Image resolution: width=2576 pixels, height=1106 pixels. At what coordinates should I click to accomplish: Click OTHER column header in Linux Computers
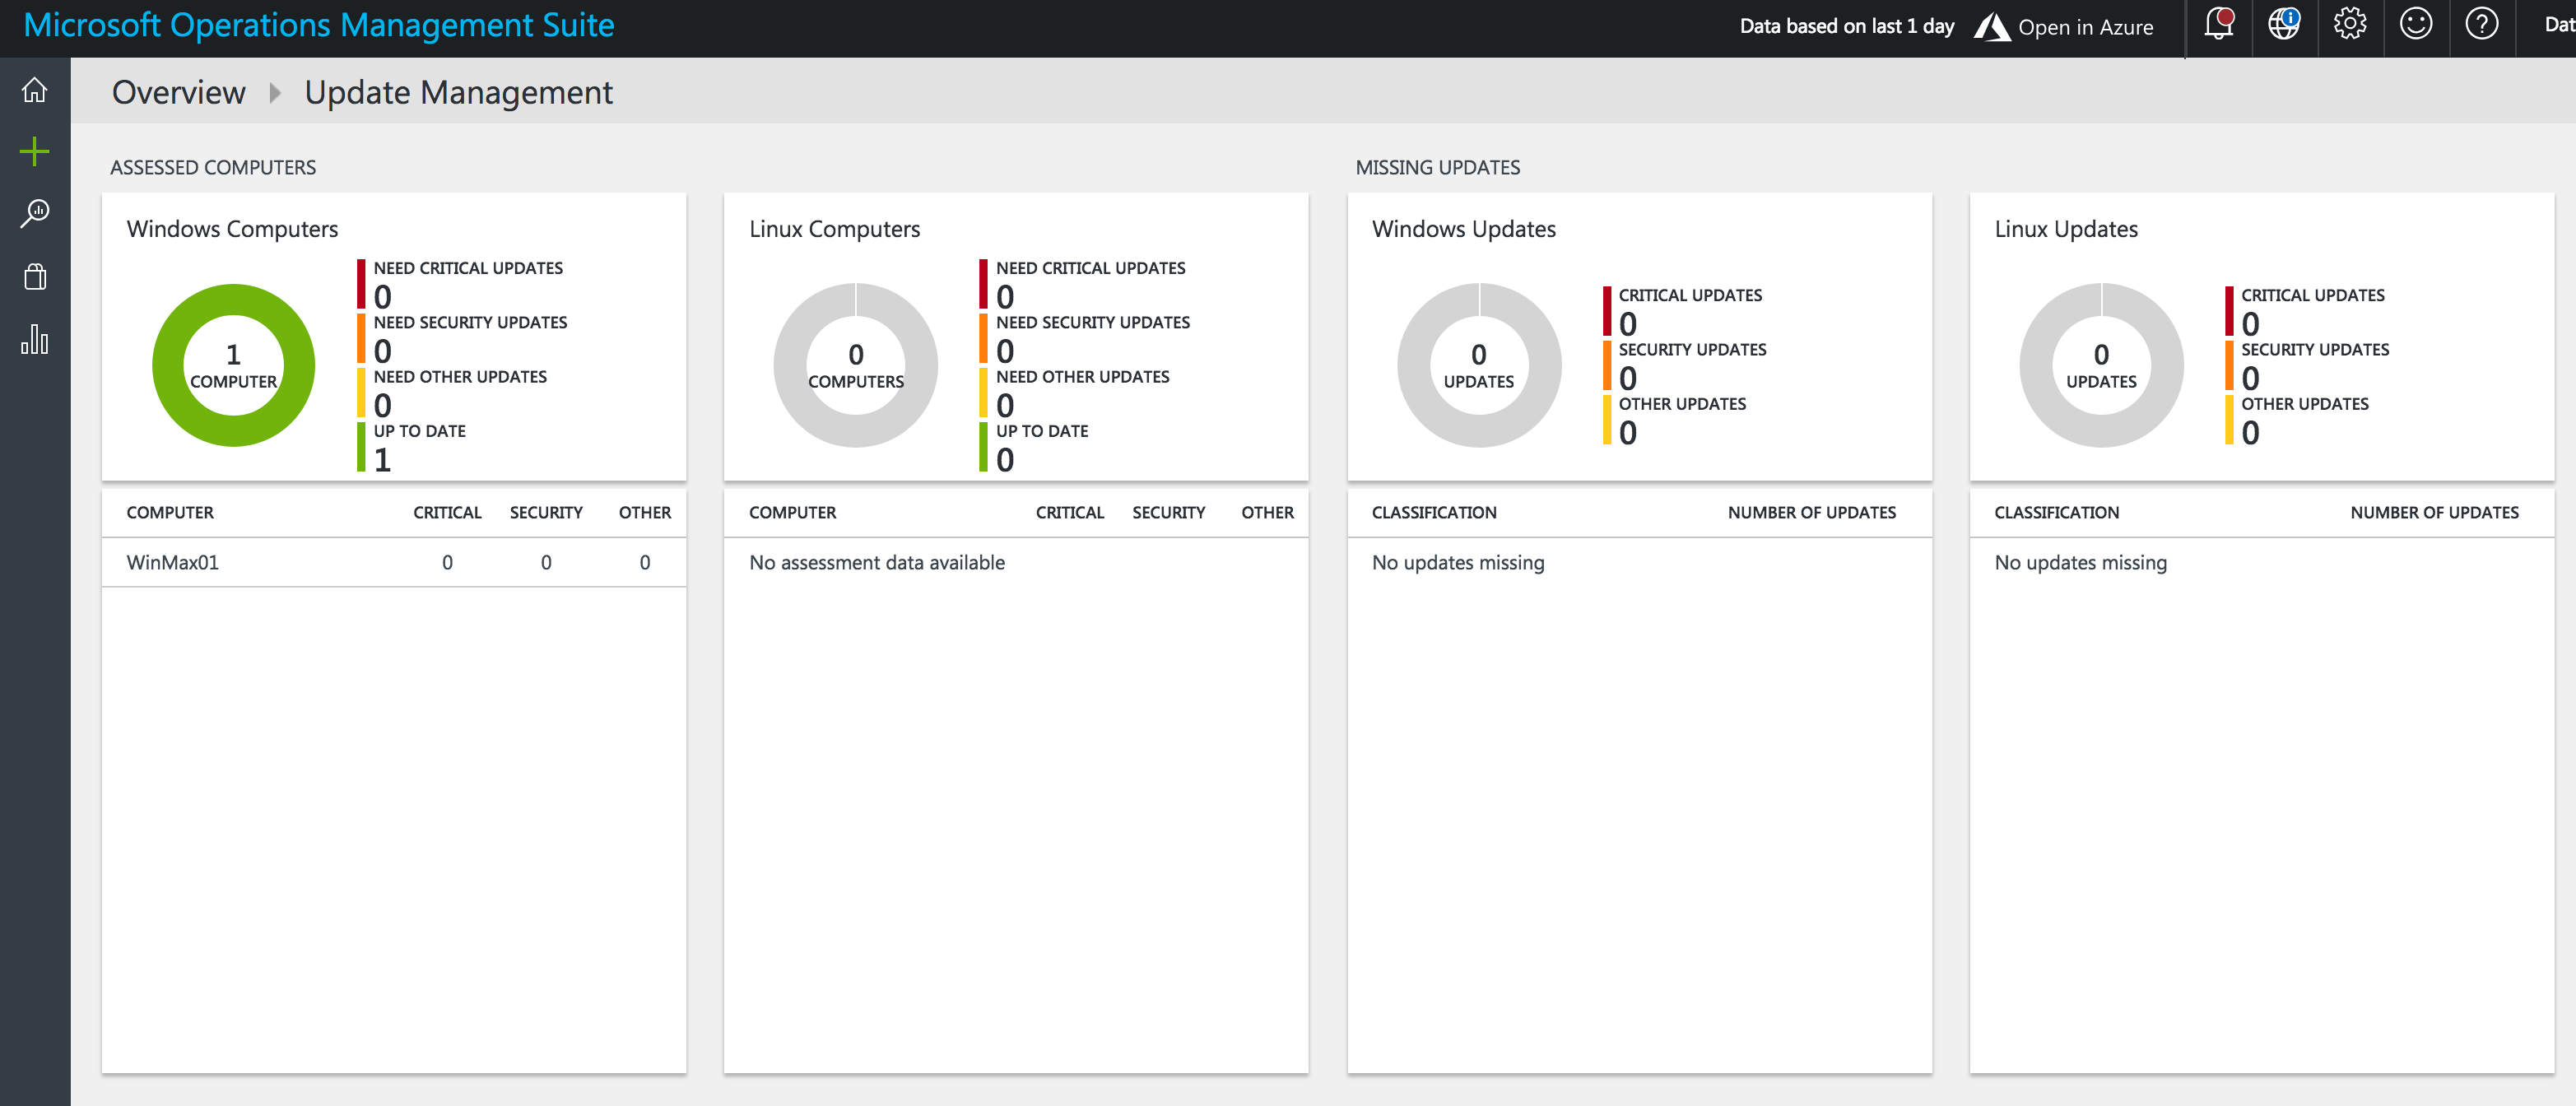tap(1267, 512)
